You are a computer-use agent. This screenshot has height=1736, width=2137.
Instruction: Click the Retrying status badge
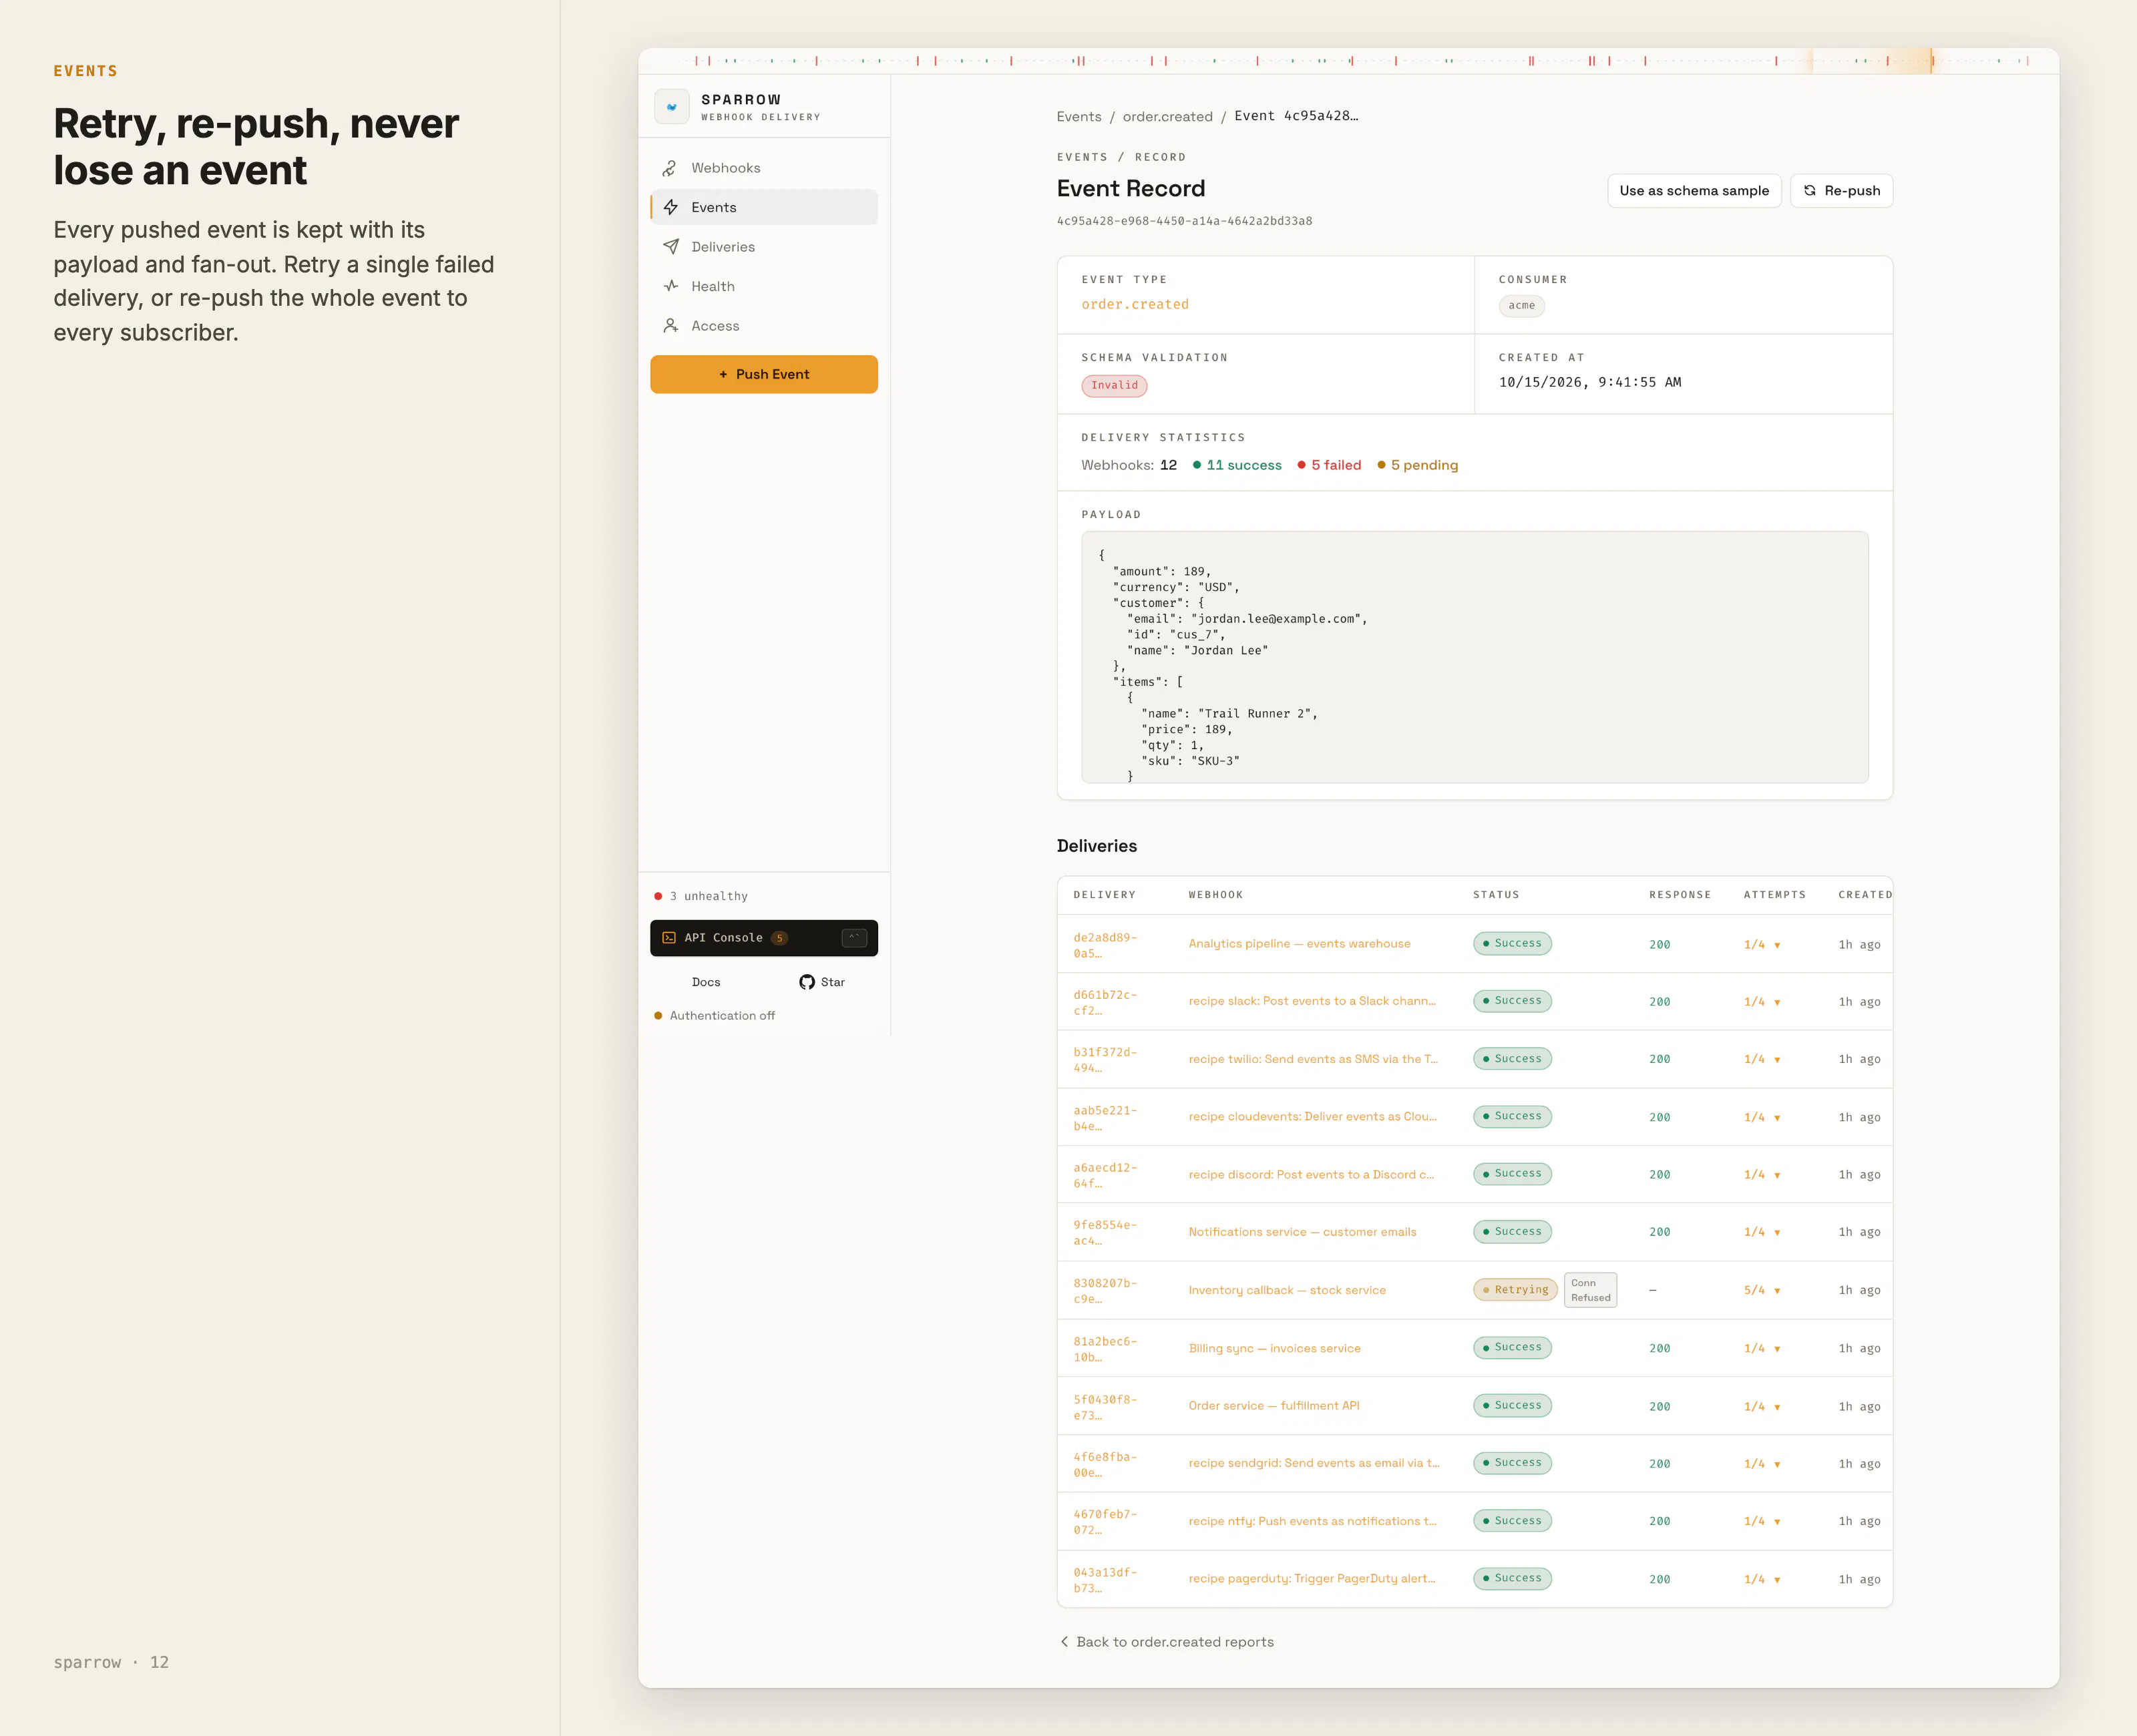point(1515,1290)
